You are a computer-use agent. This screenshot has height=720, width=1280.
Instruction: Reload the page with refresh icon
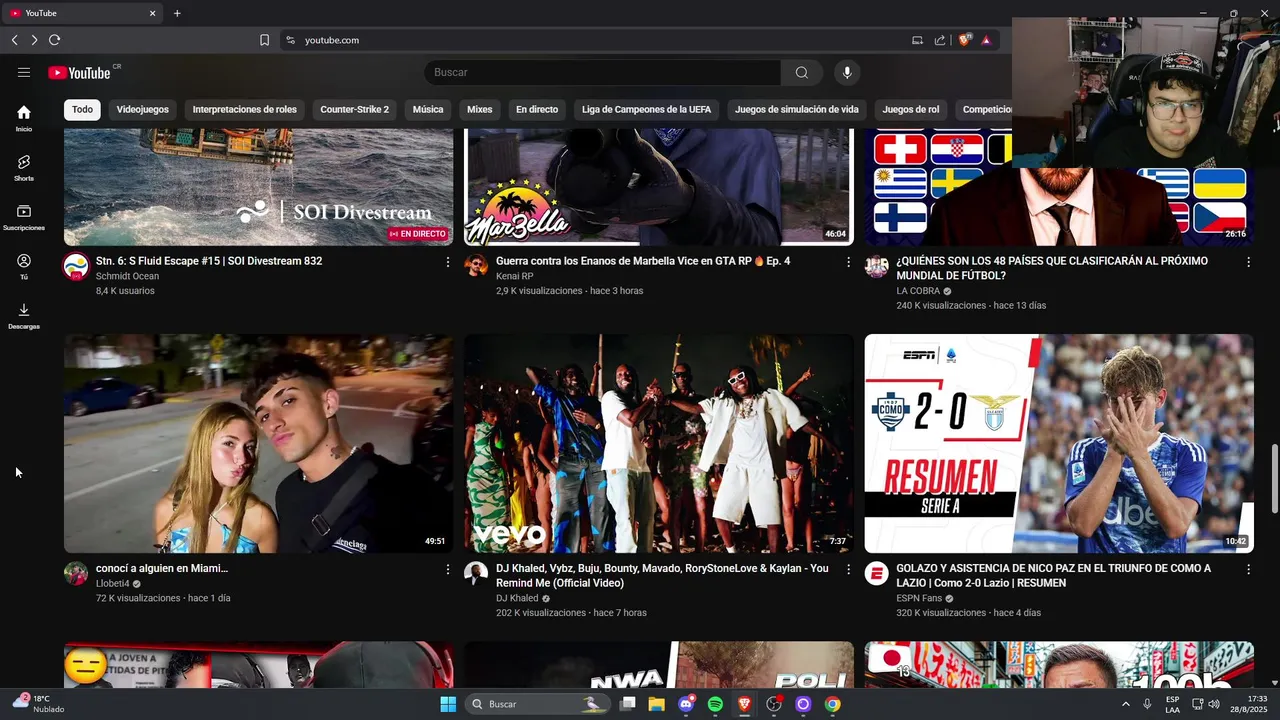point(54,40)
